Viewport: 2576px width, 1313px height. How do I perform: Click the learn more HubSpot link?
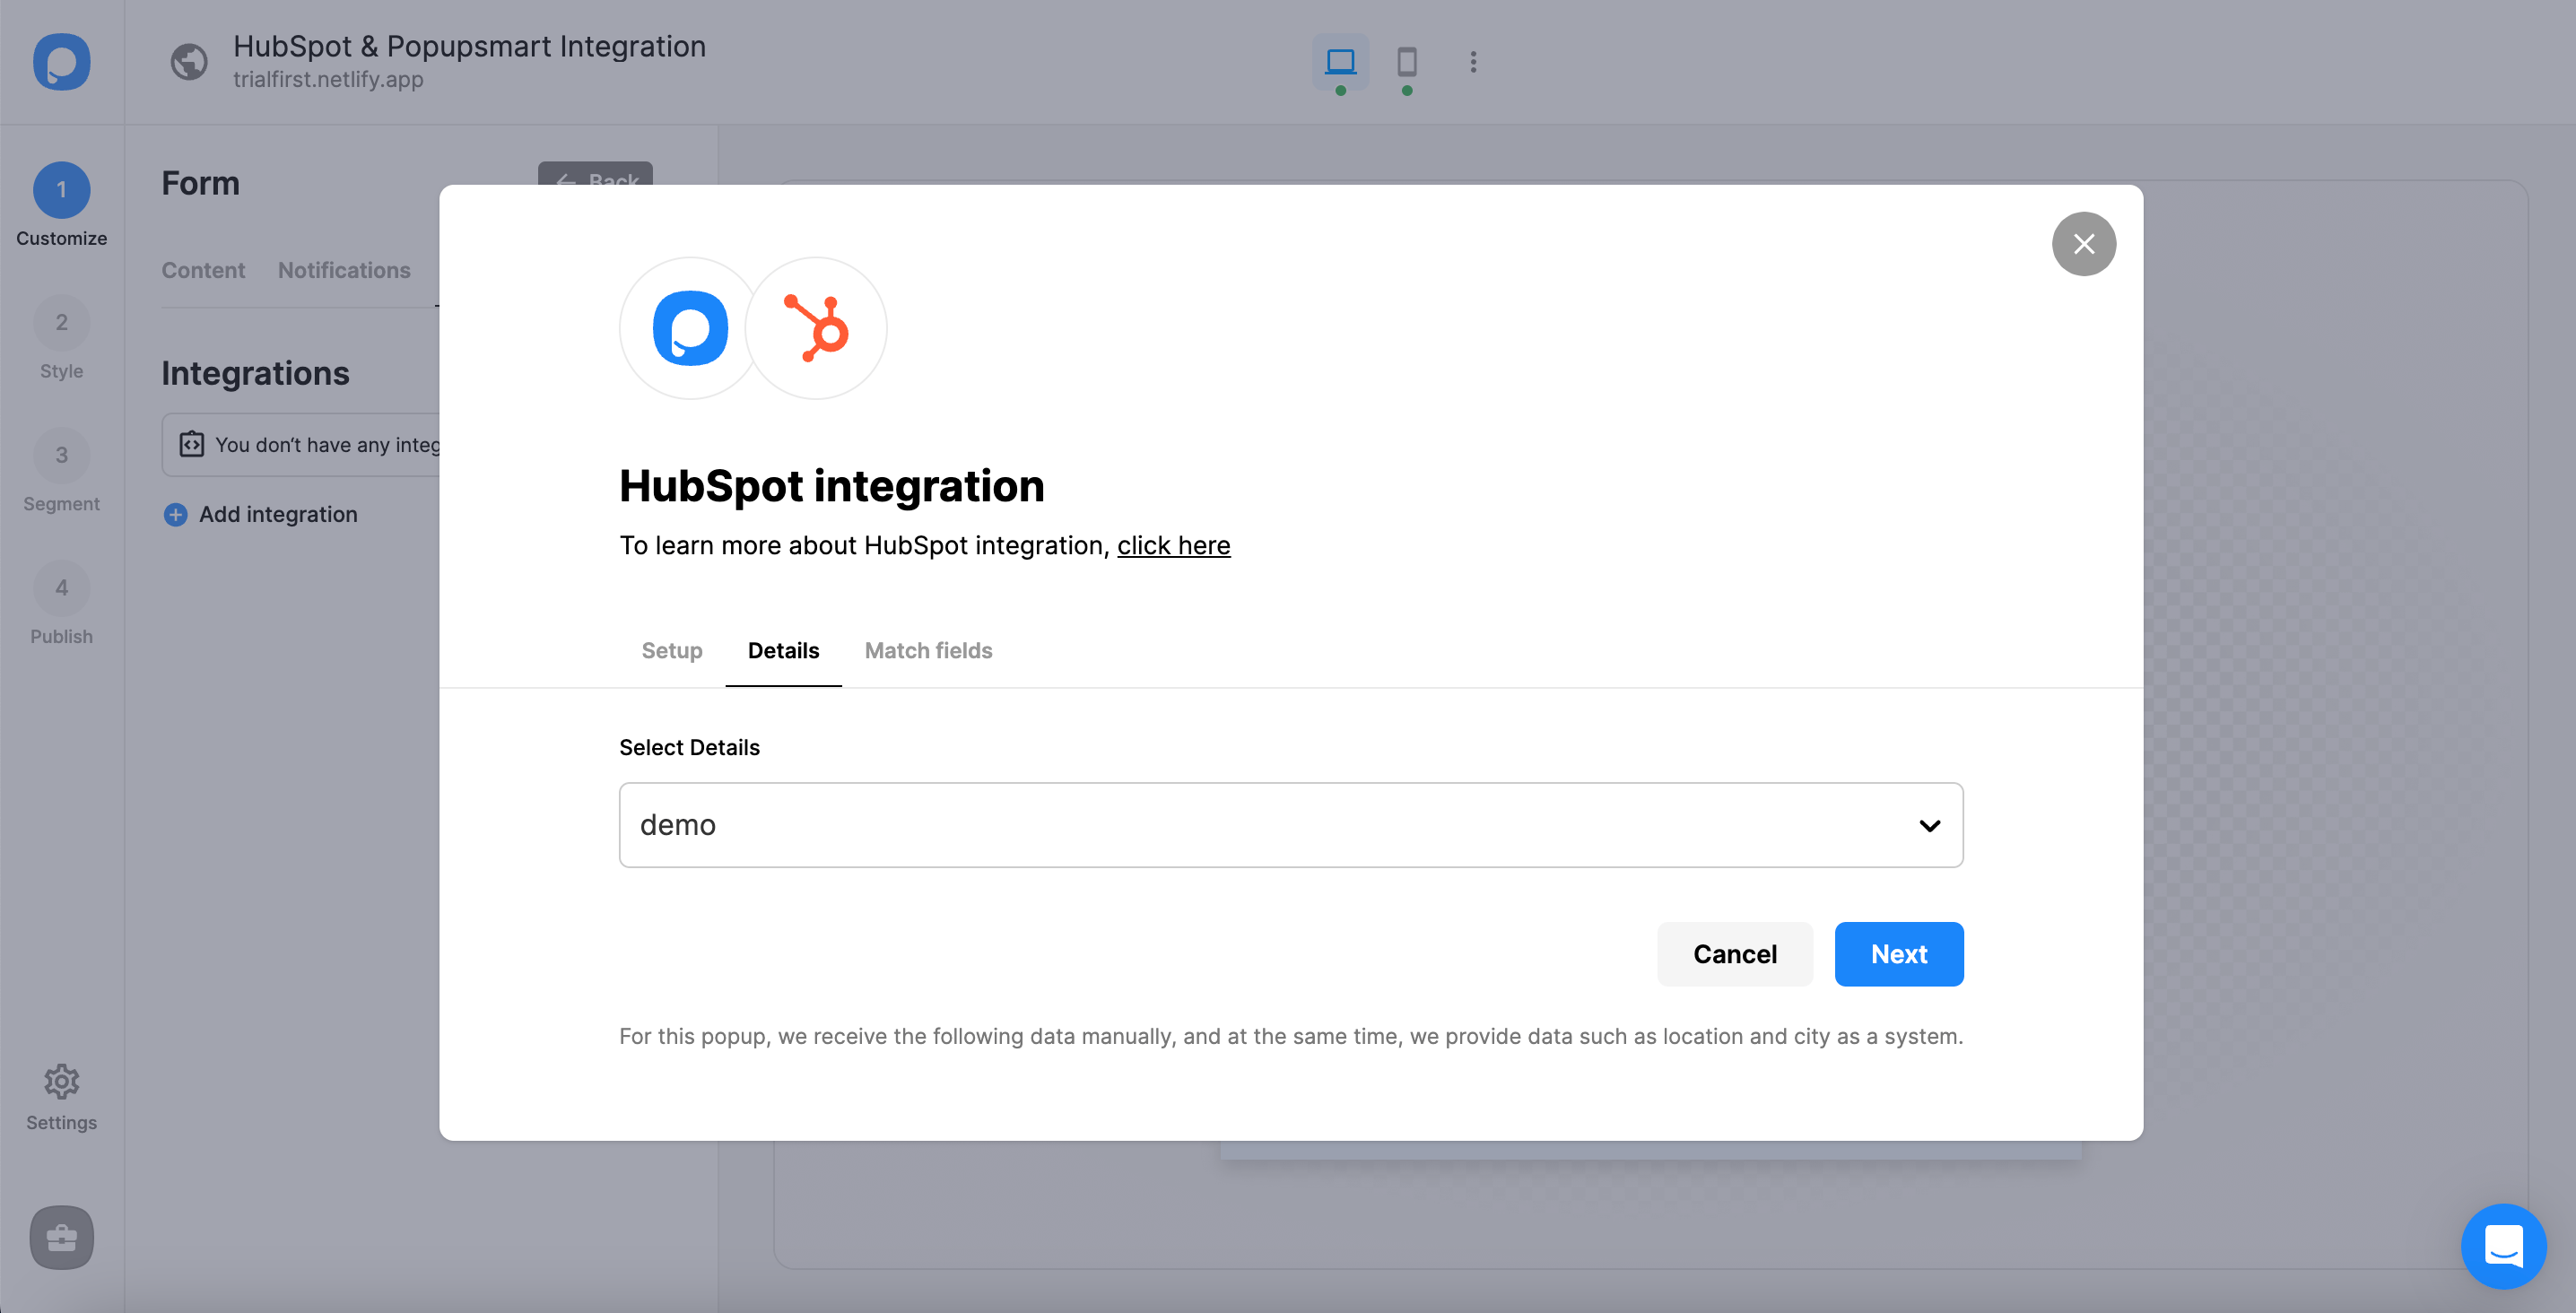[1172, 544]
